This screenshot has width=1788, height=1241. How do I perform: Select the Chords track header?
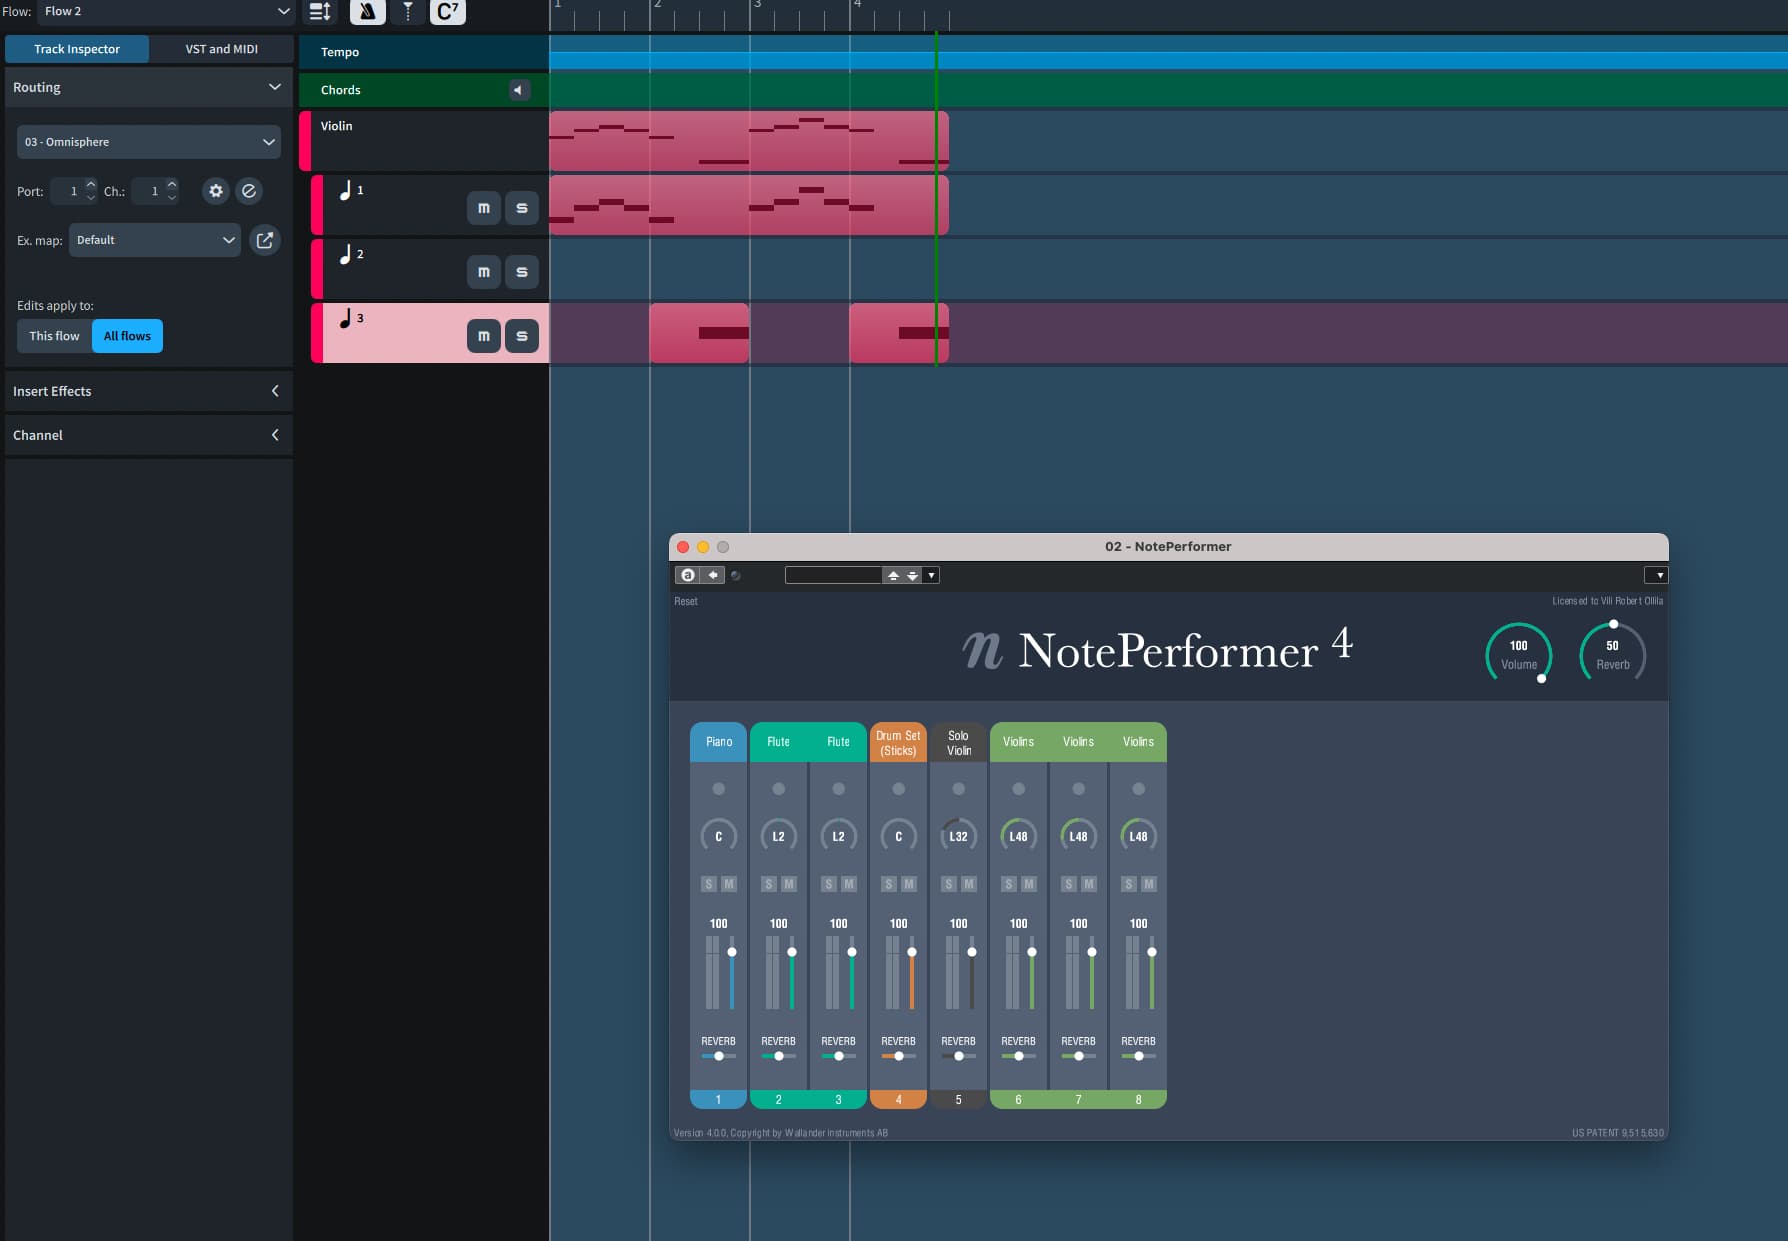(x=424, y=90)
